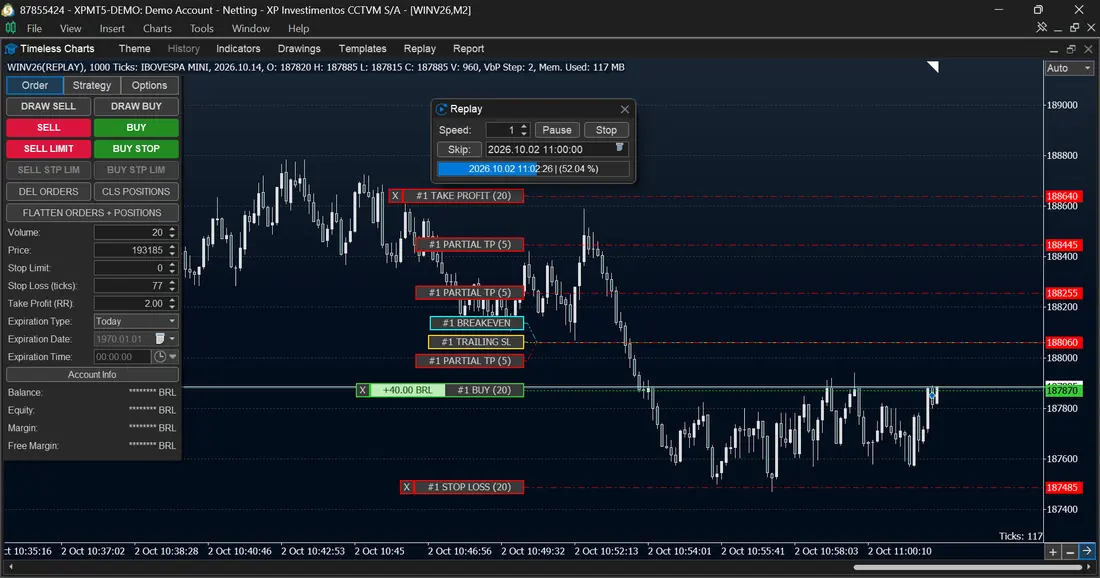Screen dimensions: 1100x578
Task: Open the calendar icon in the Replay Skip field
Action: pyautogui.click(x=619, y=148)
